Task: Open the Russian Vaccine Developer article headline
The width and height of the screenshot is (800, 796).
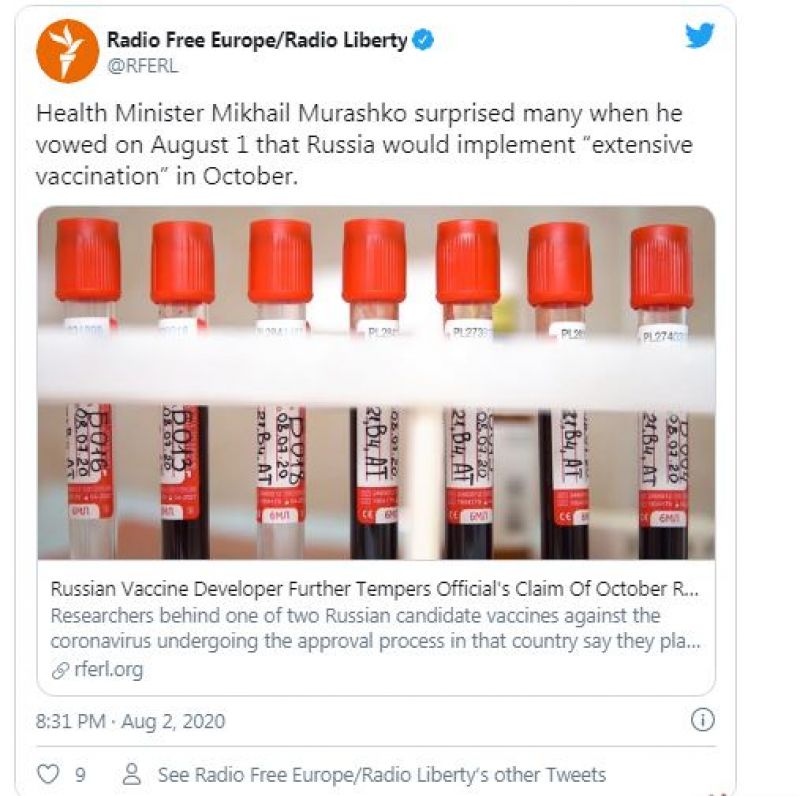Action: pyautogui.click(x=374, y=589)
